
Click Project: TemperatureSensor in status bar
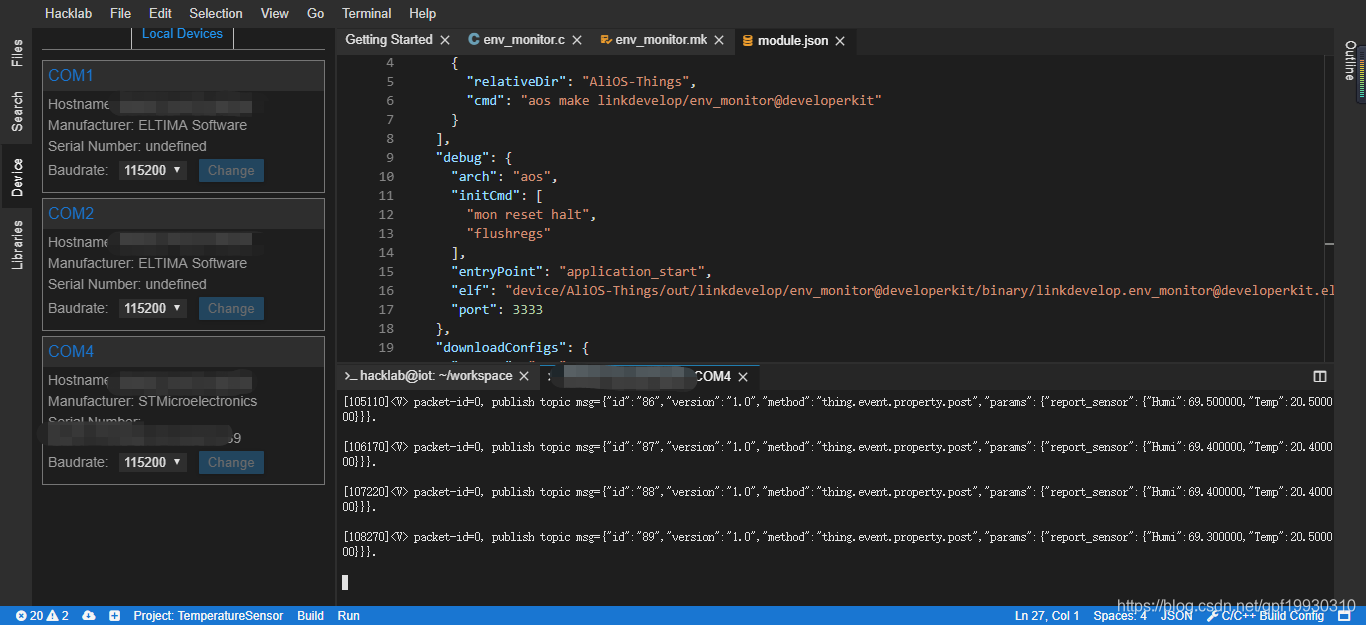[x=208, y=615]
